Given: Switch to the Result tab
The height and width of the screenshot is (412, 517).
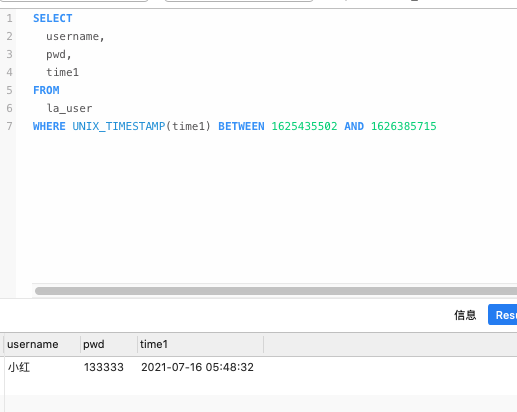Looking at the screenshot, I should (503, 315).
